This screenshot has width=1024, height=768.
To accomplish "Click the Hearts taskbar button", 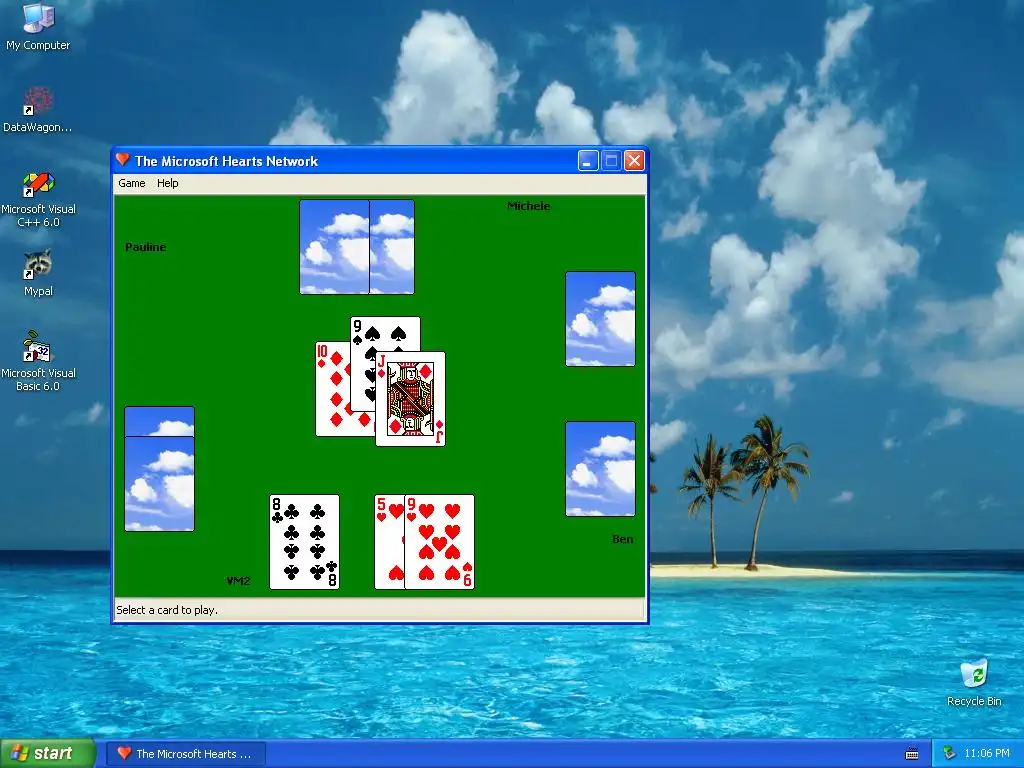I will pyautogui.click(x=186, y=754).
